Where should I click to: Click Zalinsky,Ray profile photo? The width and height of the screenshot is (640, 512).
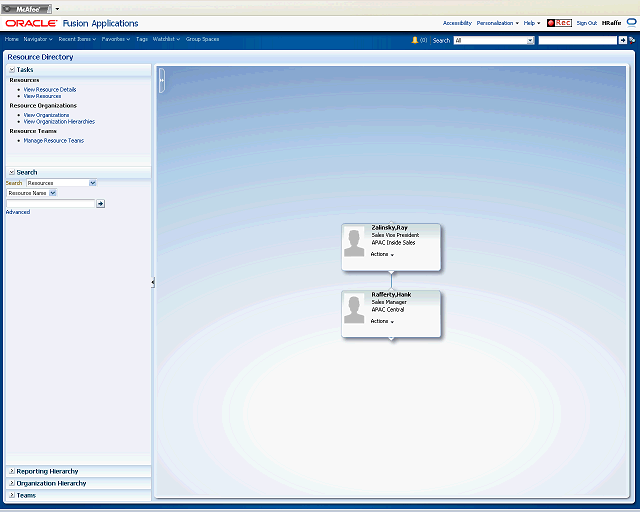point(354,243)
